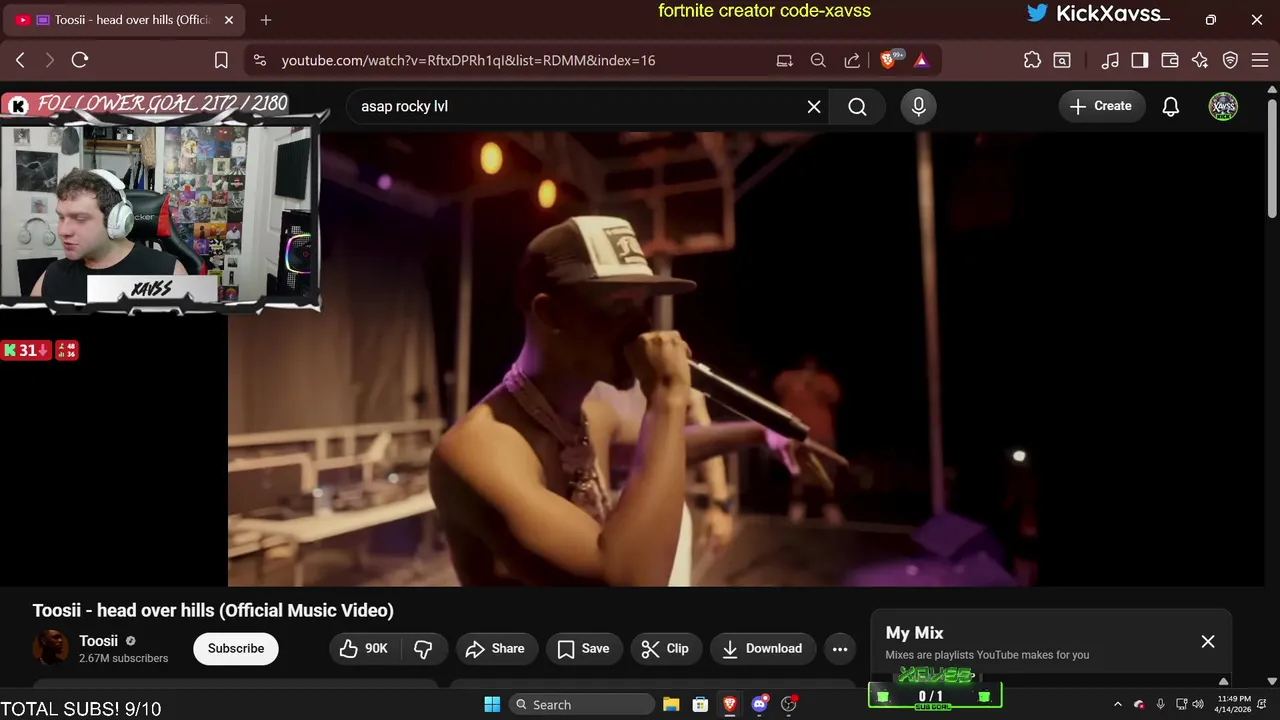Open the microphone tray icon
Screen dimensions: 1280x720
point(1160,704)
